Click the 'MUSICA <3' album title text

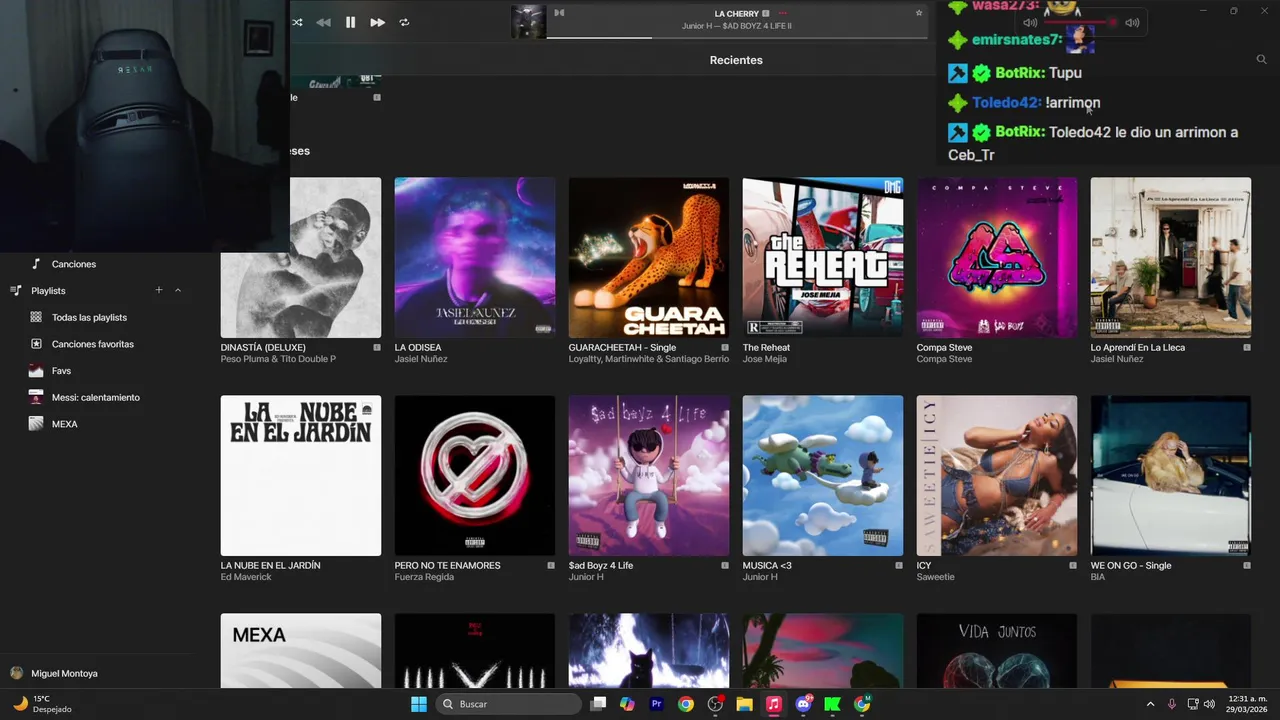coord(767,566)
